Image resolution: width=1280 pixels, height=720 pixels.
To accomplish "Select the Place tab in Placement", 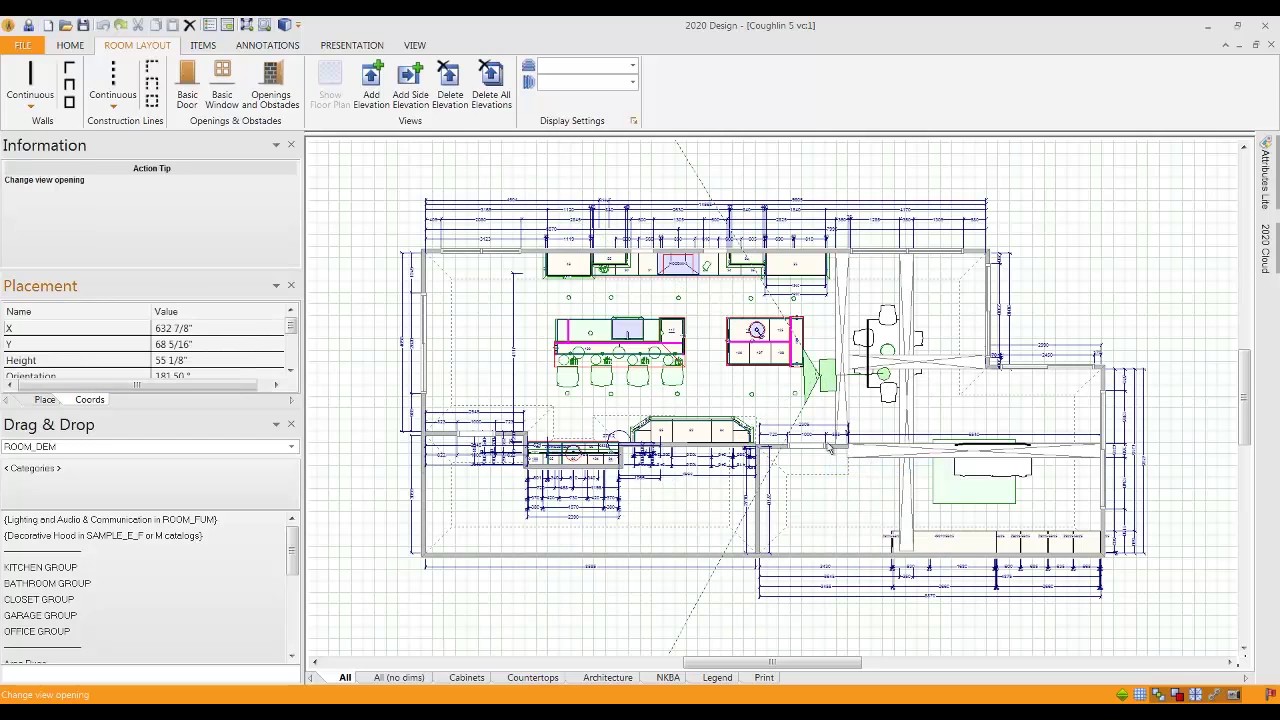I will coord(45,399).
